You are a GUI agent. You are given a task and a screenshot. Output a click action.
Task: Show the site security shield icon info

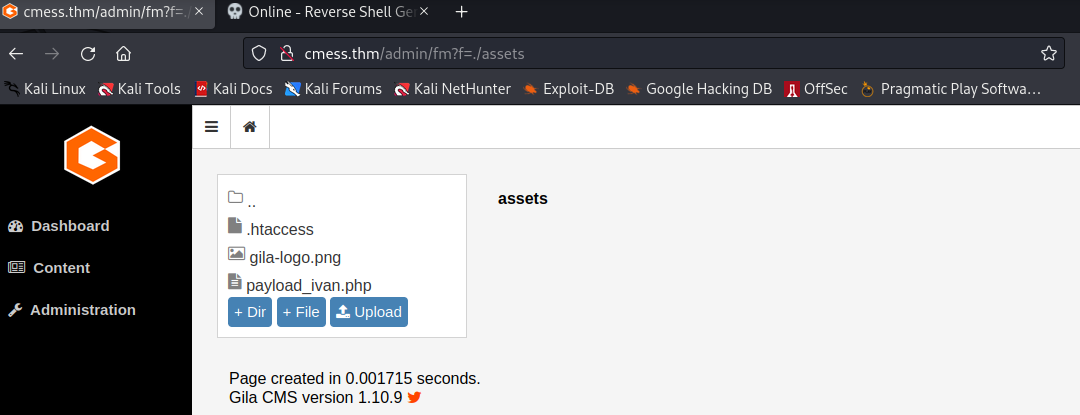[258, 53]
